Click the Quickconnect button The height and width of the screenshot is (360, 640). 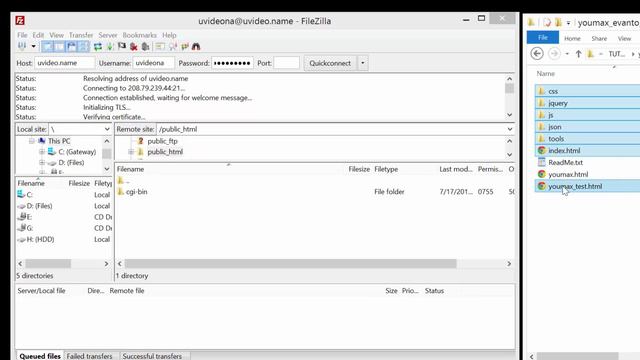click(x=330, y=63)
